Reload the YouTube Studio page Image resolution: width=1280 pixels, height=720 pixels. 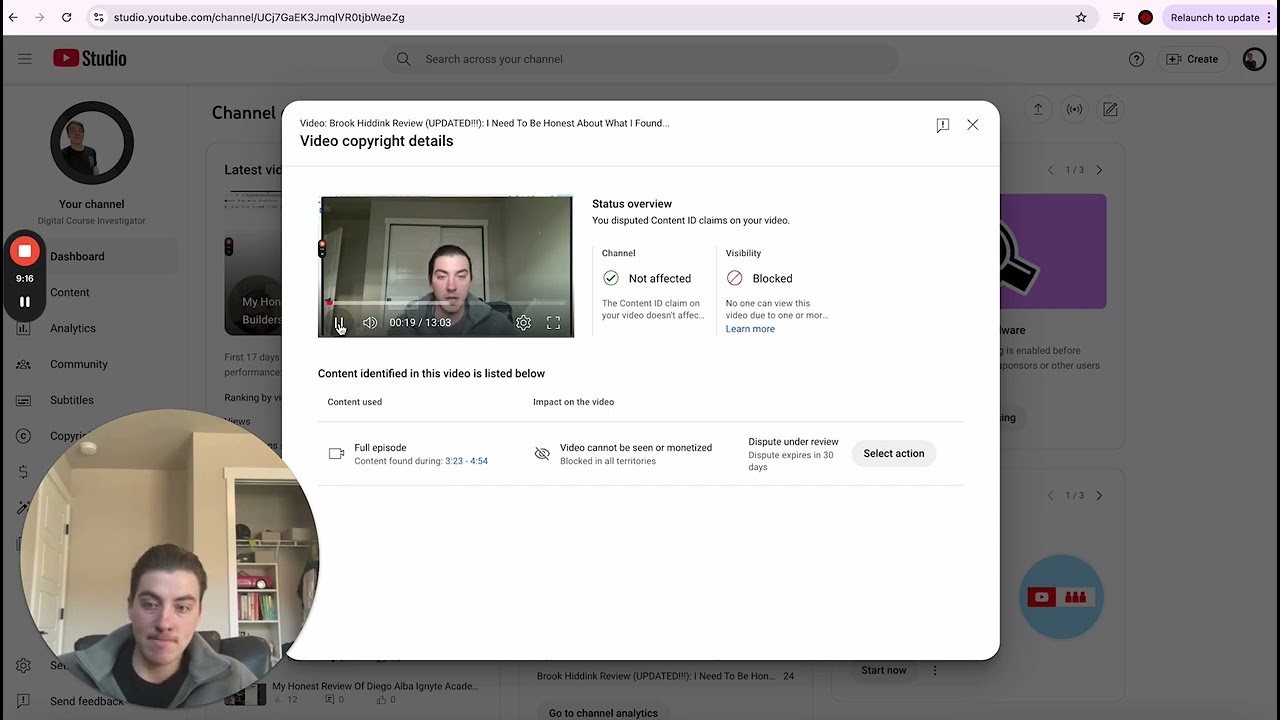[x=66, y=17]
